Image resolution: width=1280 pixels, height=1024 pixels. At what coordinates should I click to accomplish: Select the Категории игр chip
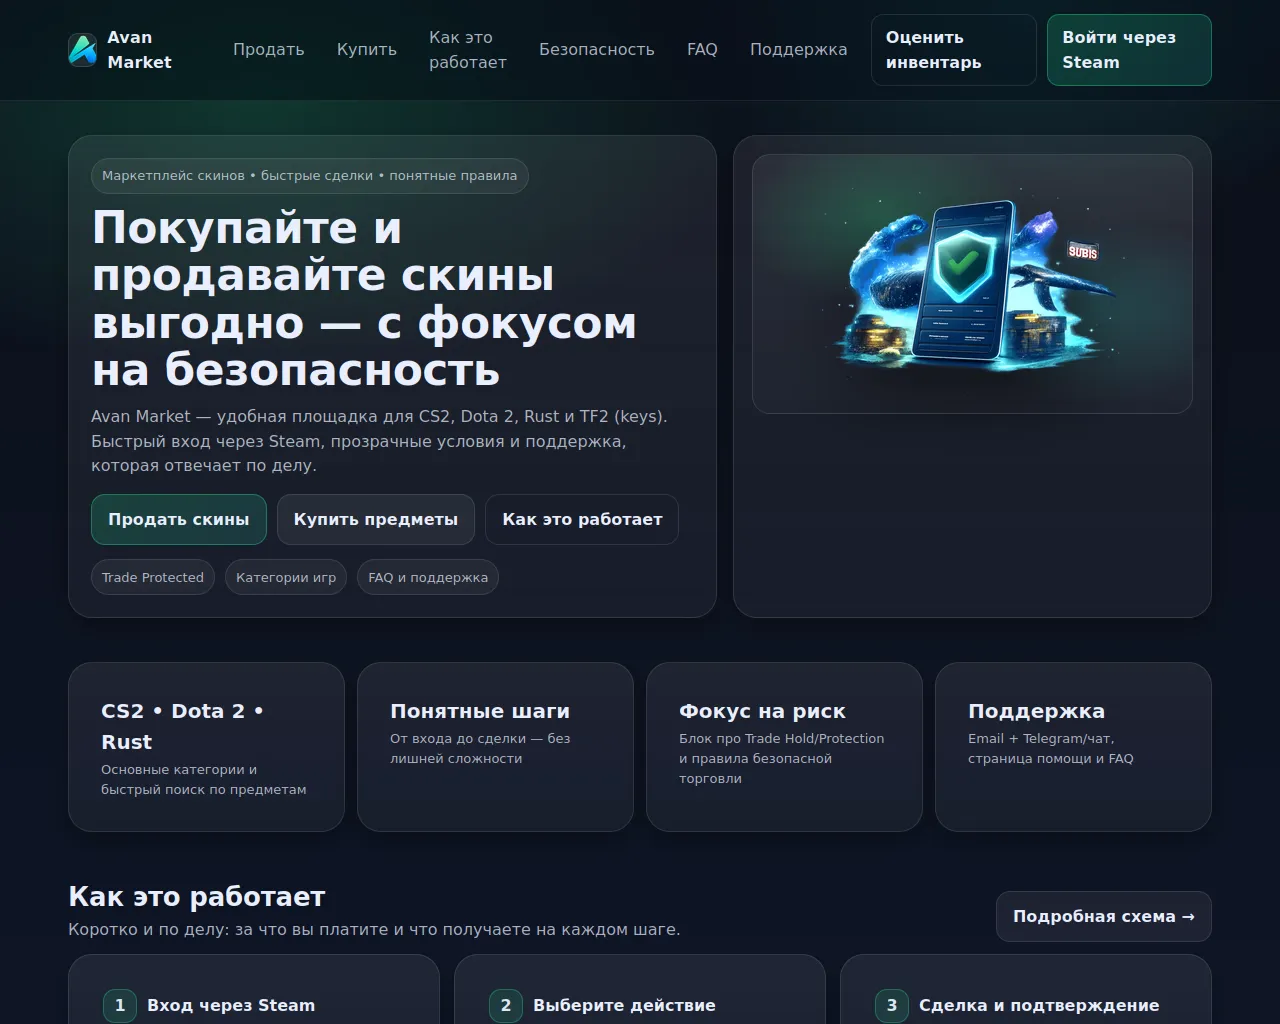(x=286, y=577)
